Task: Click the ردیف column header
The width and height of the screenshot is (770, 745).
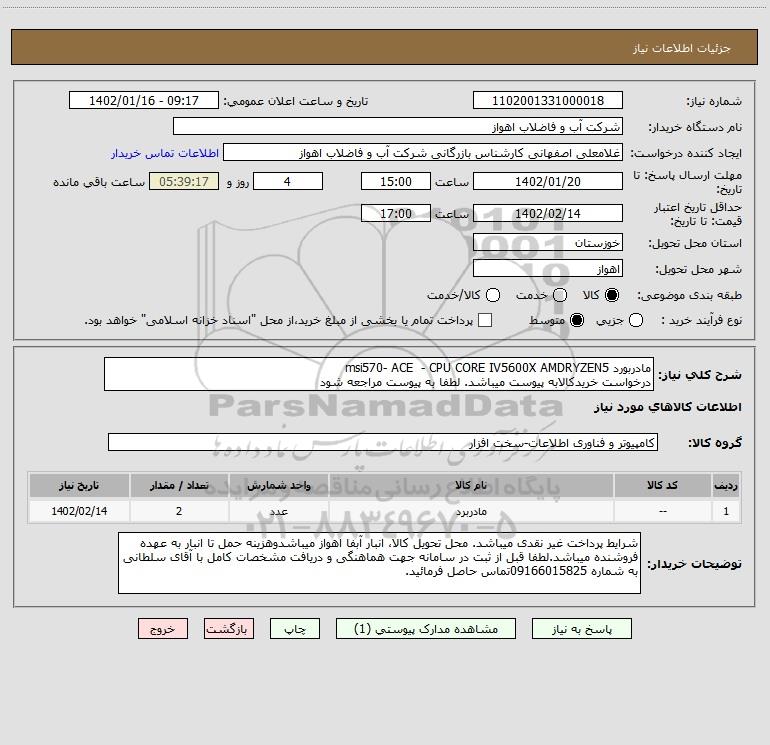Action: 726,485
